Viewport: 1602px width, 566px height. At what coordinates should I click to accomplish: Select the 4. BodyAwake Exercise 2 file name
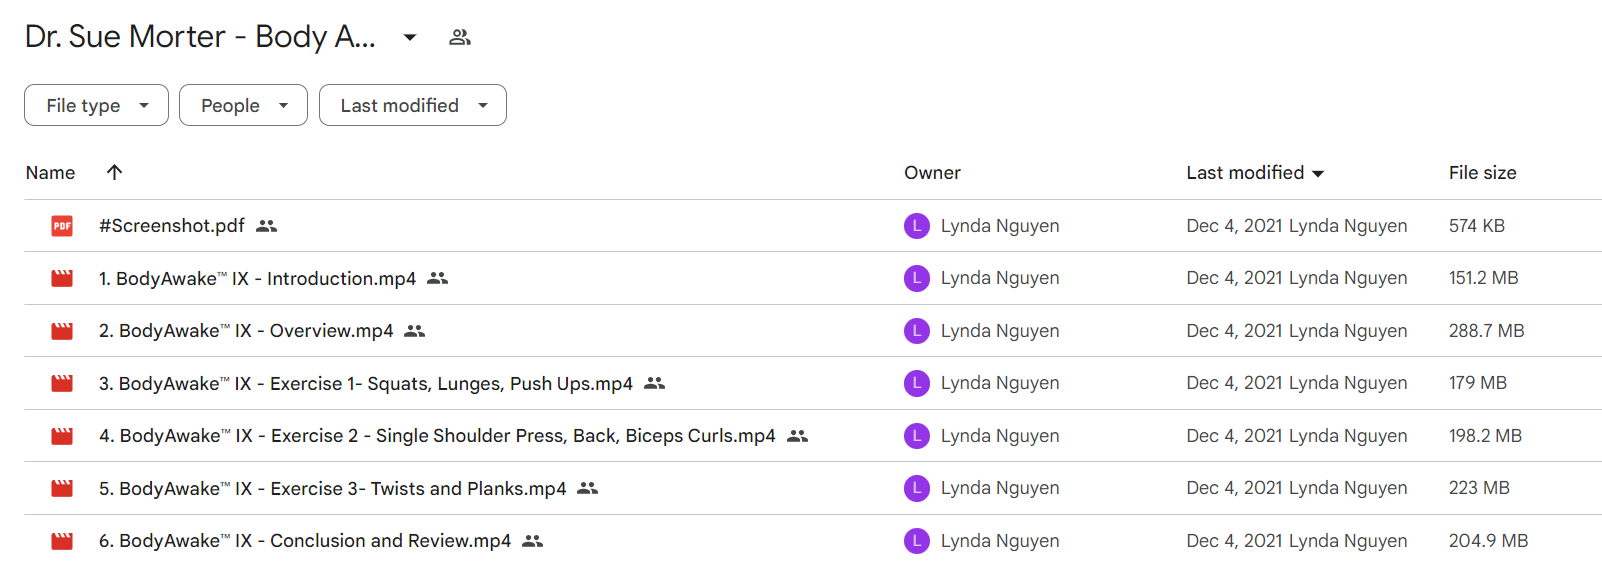point(437,436)
